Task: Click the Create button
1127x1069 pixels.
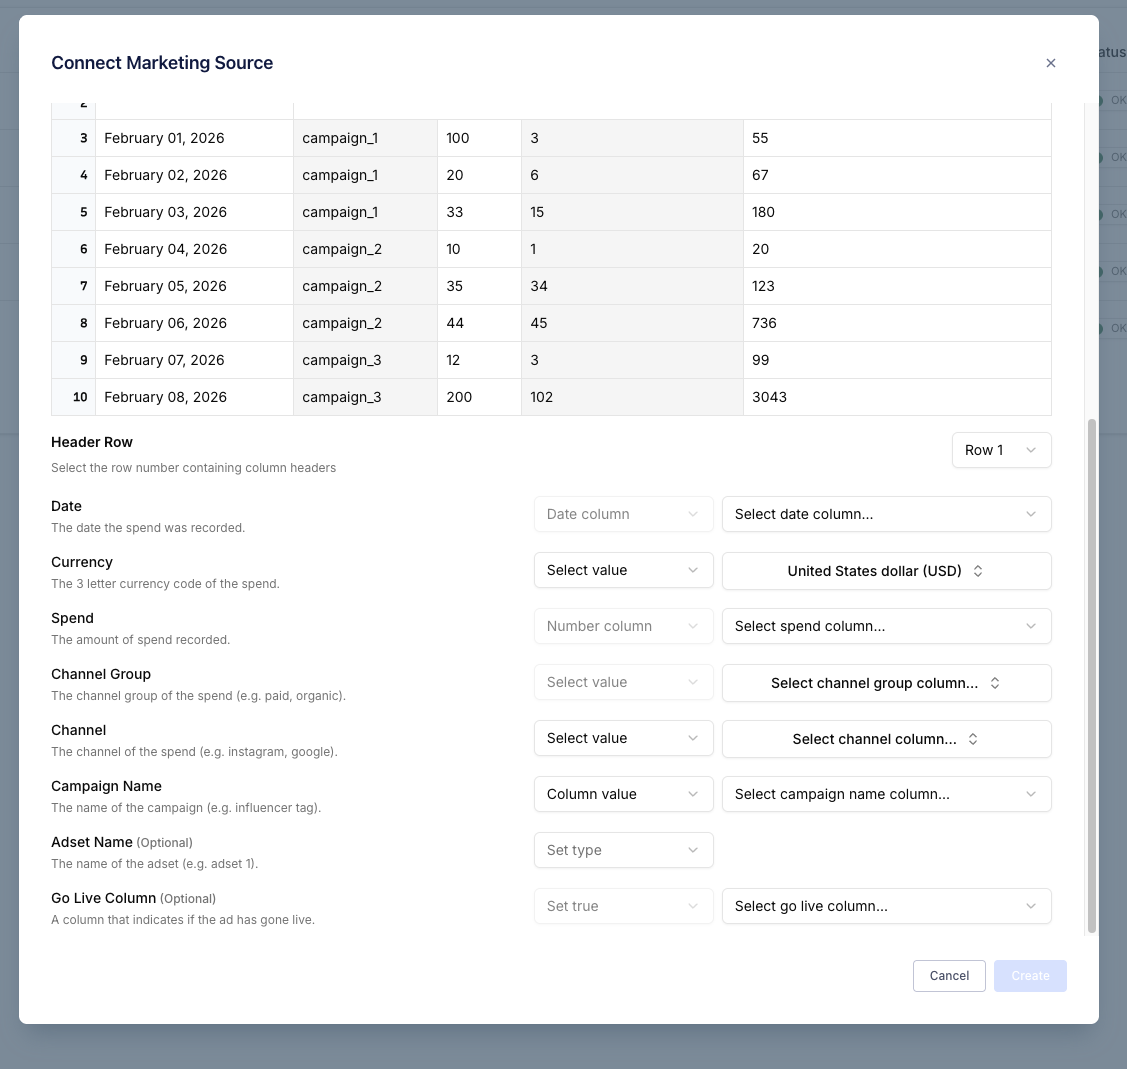Action: click(x=1030, y=976)
